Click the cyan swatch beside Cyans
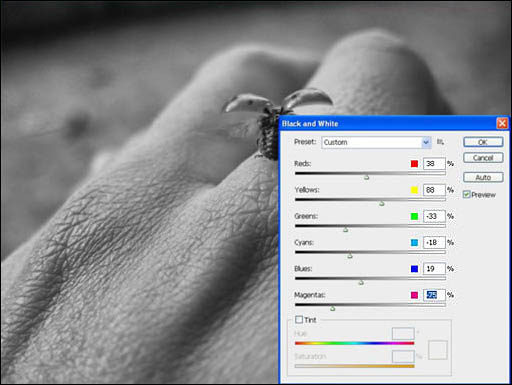 [414, 243]
